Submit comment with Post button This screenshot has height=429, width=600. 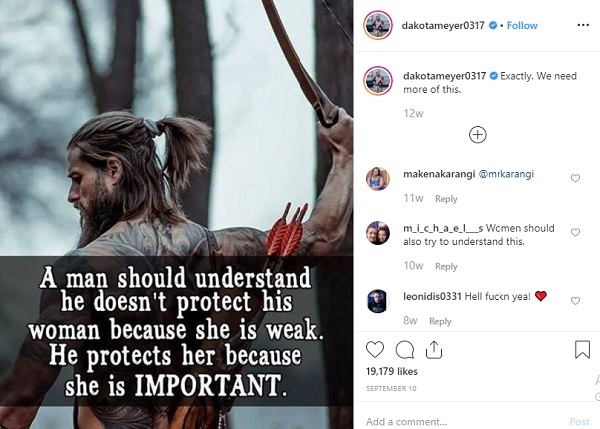[x=579, y=421]
